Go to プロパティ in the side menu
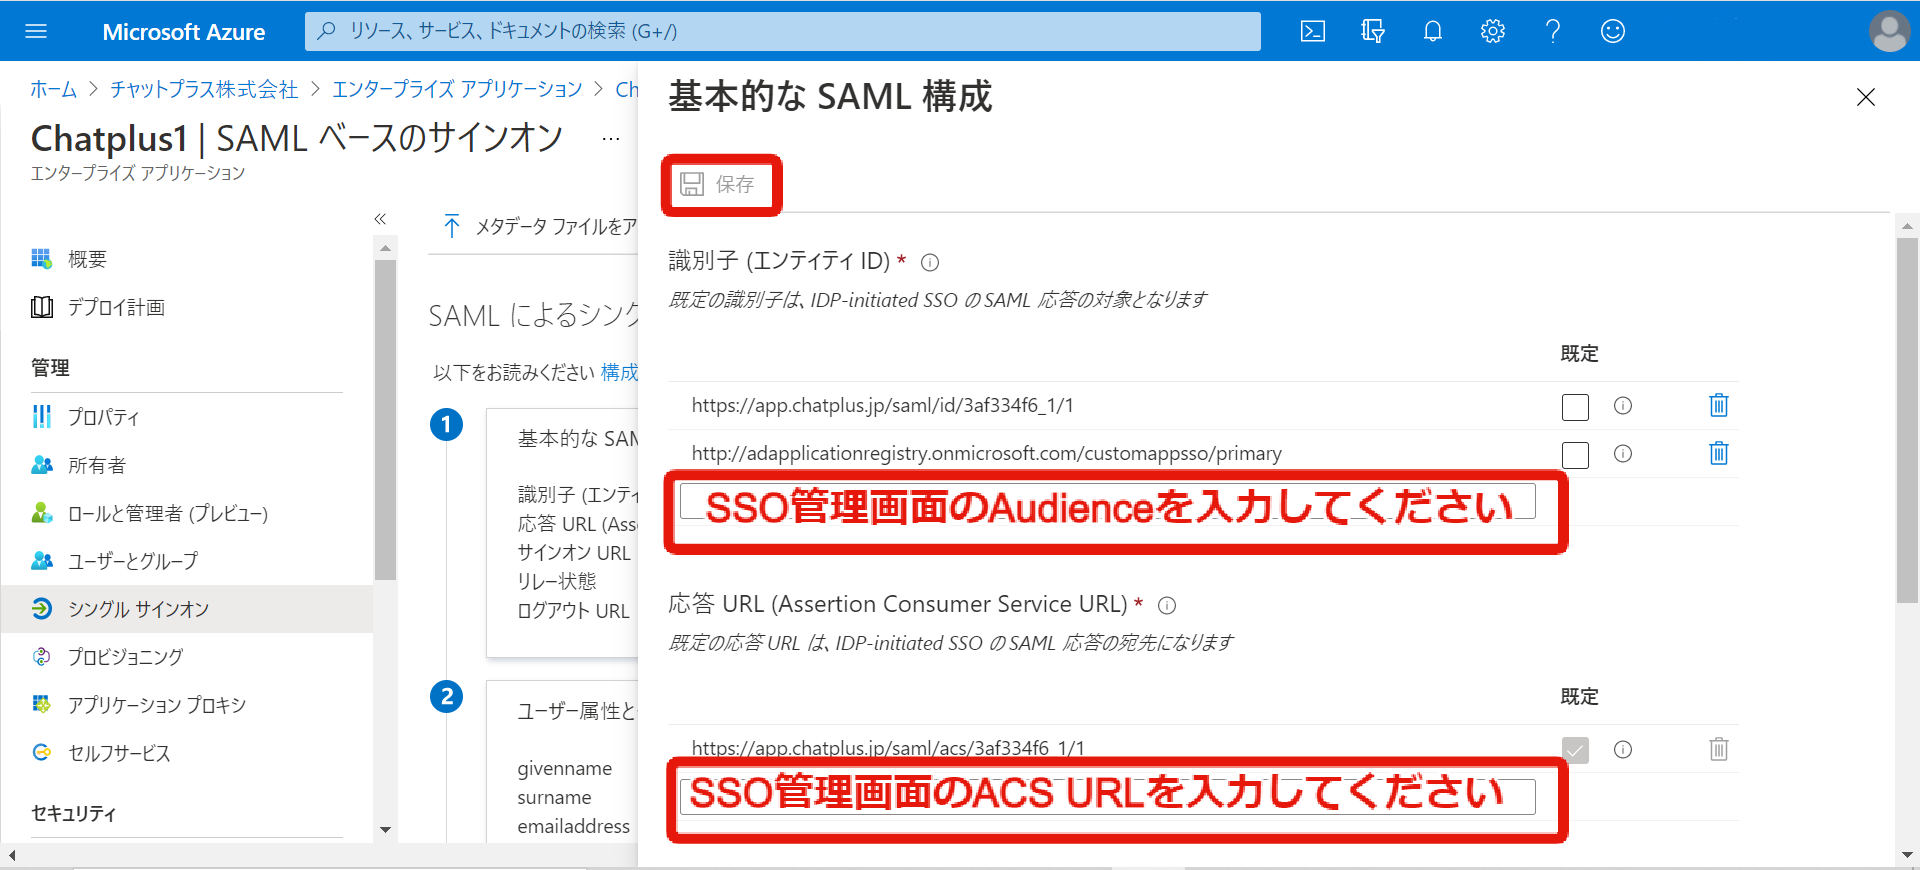1920x870 pixels. [103, 417]
